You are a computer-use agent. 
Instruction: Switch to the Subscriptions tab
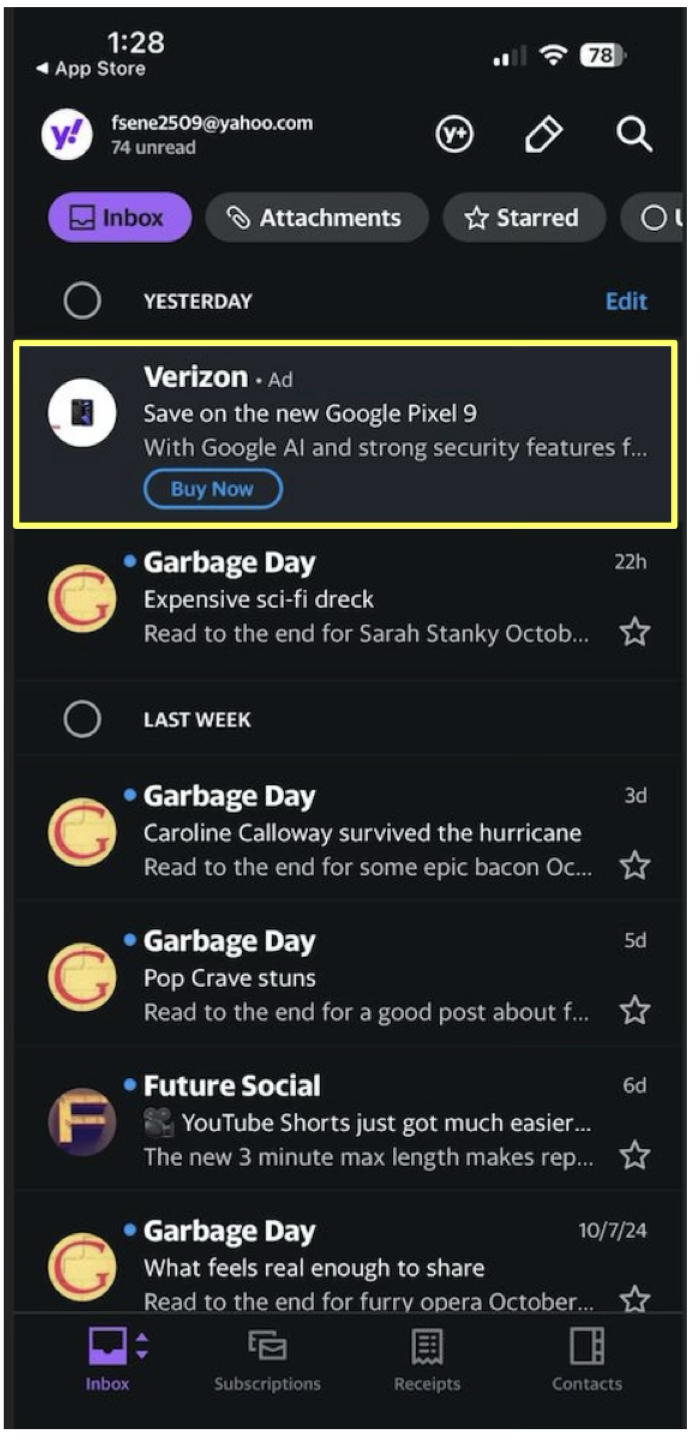point(267,1360)
